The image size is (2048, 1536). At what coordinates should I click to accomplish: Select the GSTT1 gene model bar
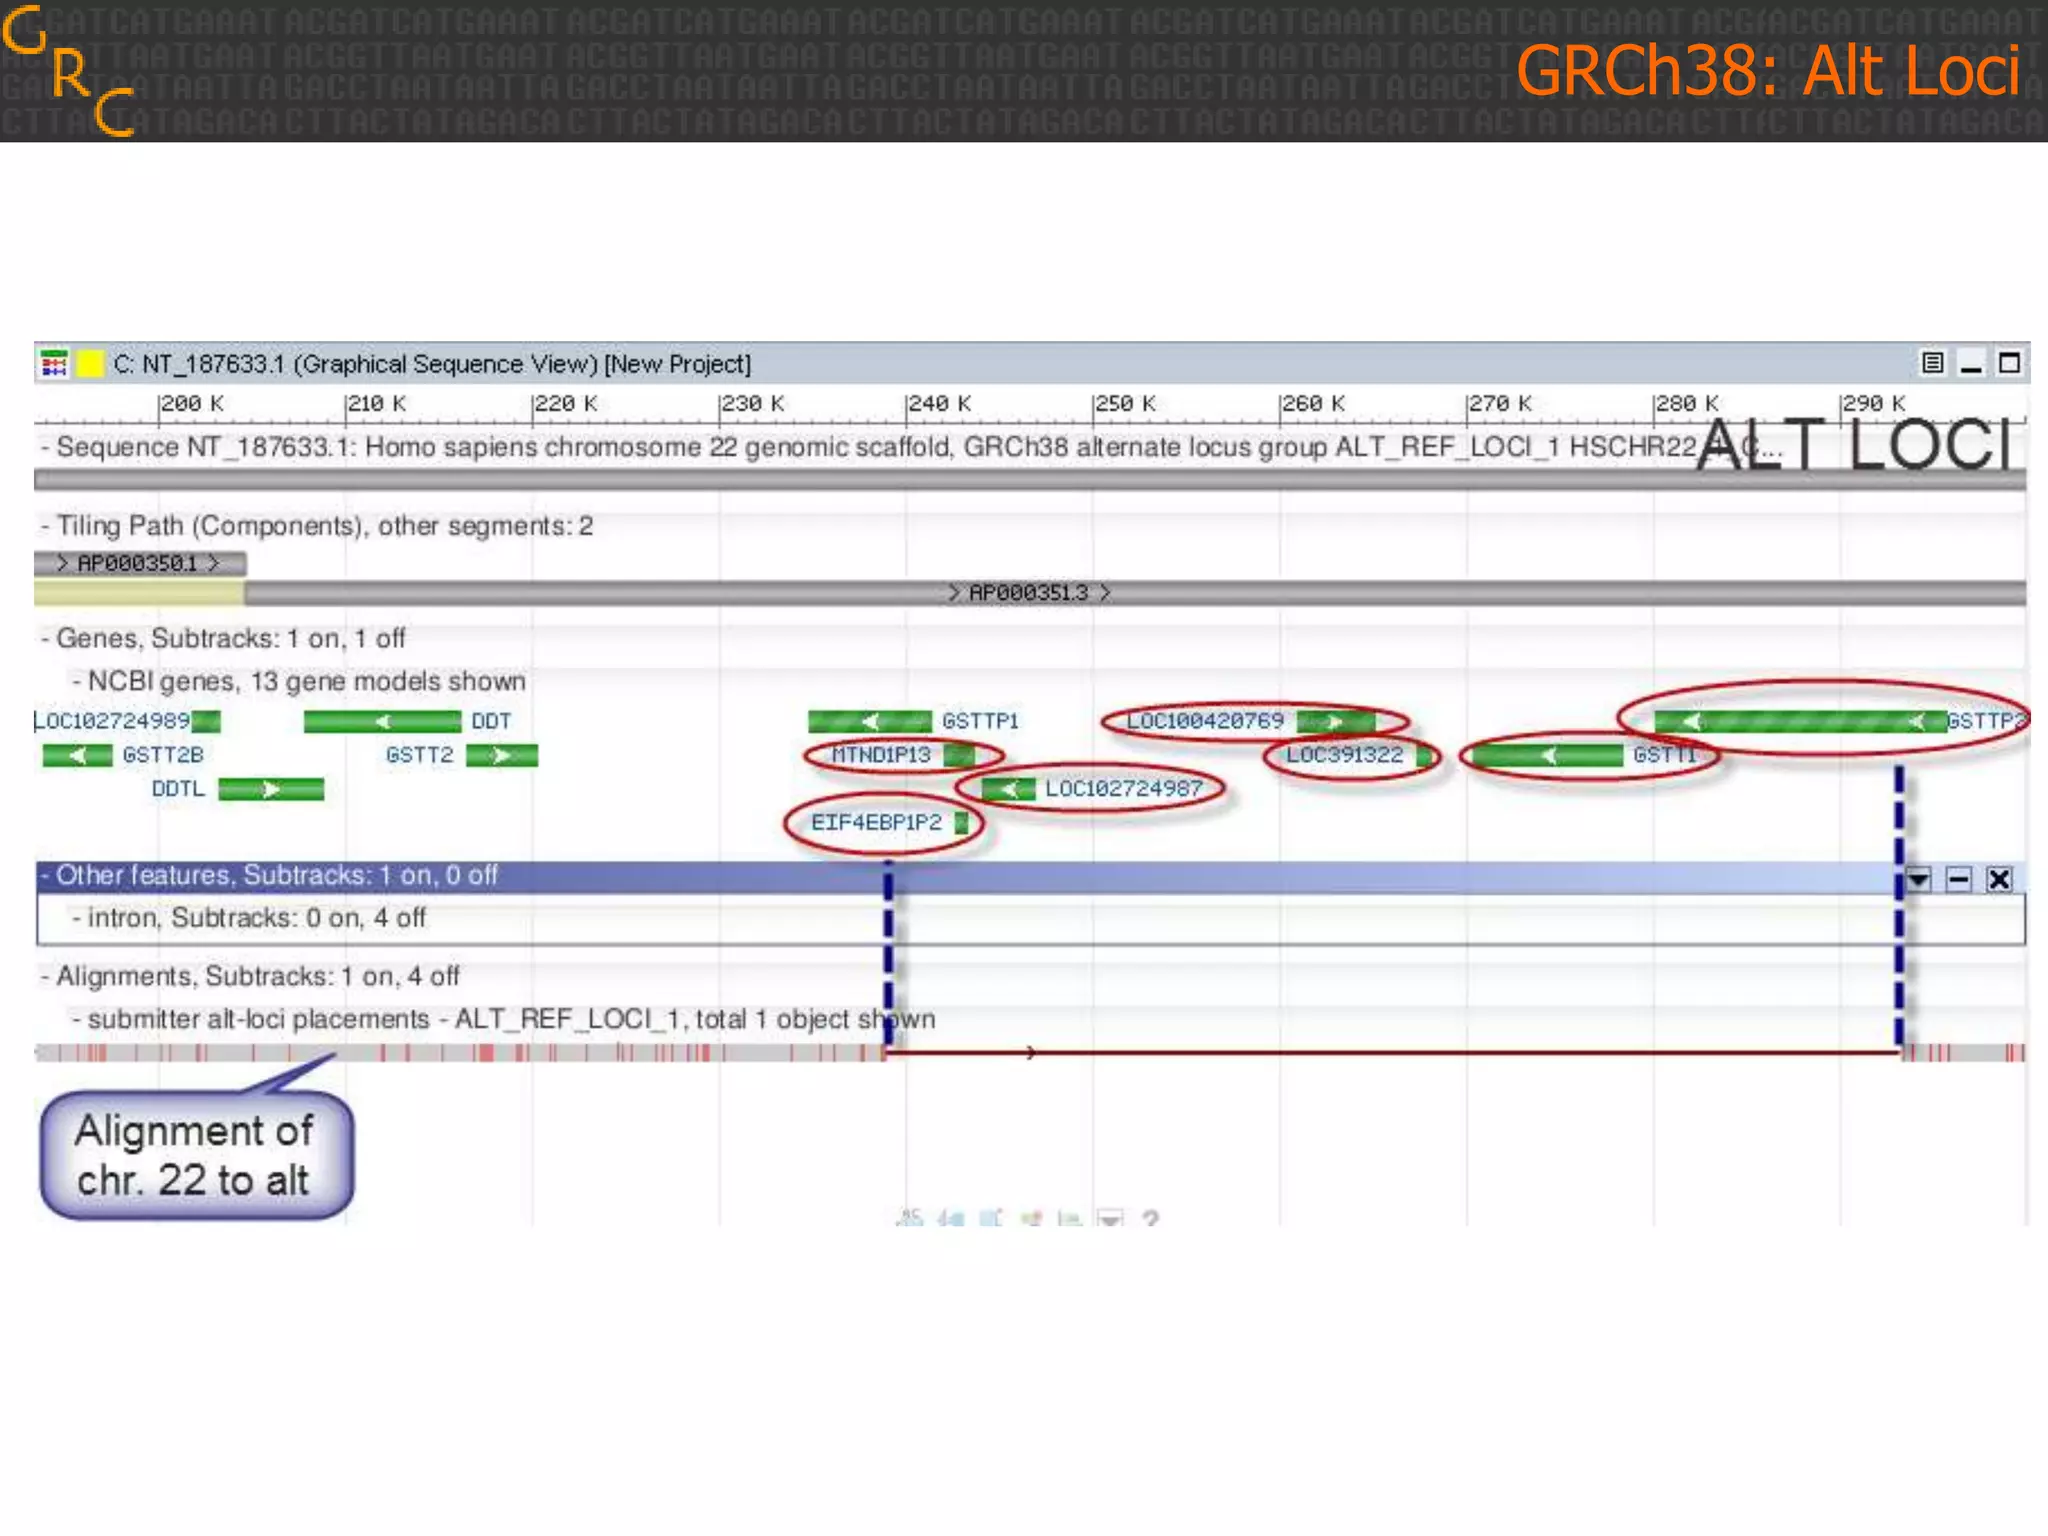1548,755
